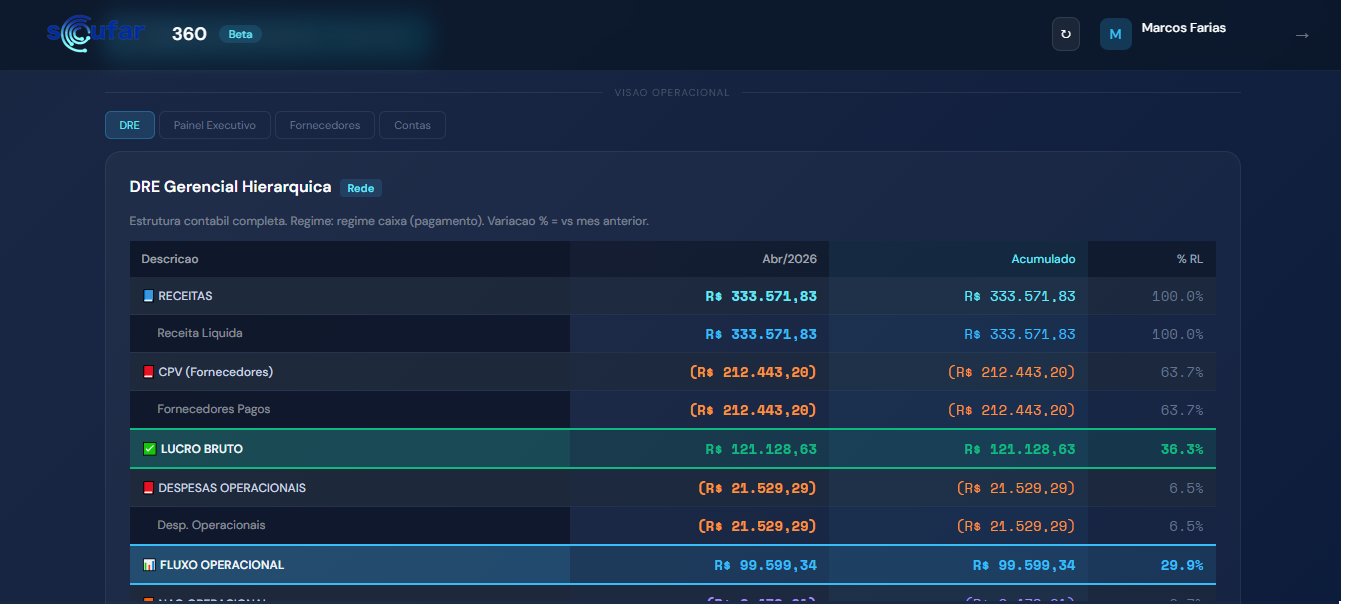This screenshot has height=609, width=1345.
Task: Click Desp. Operacionais Acumulado (R$ 21.529,29)
Action: click(1016, 526)
